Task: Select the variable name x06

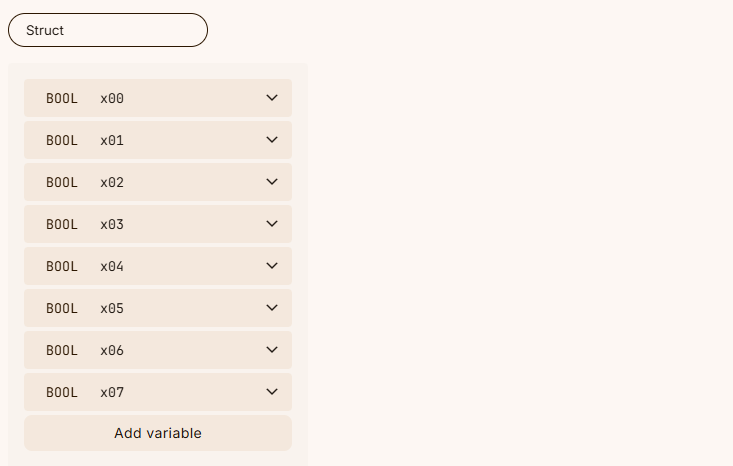Action: click(x=112, y=350)
